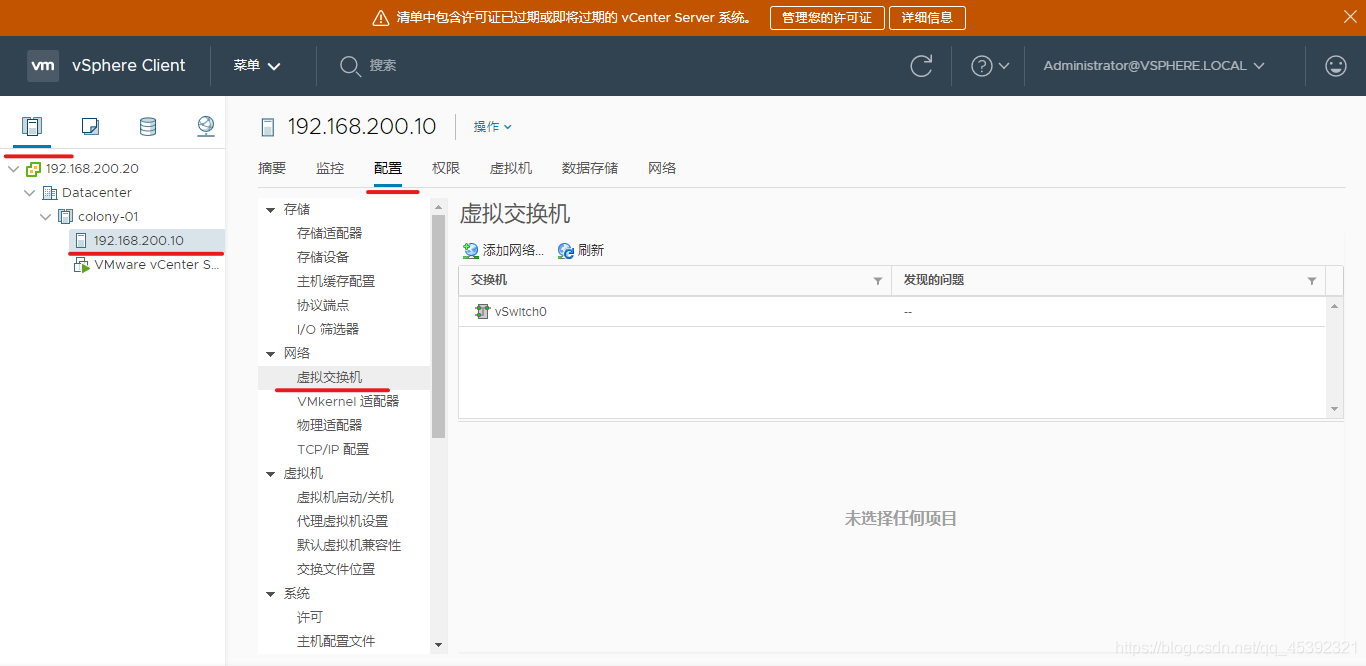This screenshot has width=1366, height=666.
Task: Open 存储适配器 settings
Action: point(330,233)
